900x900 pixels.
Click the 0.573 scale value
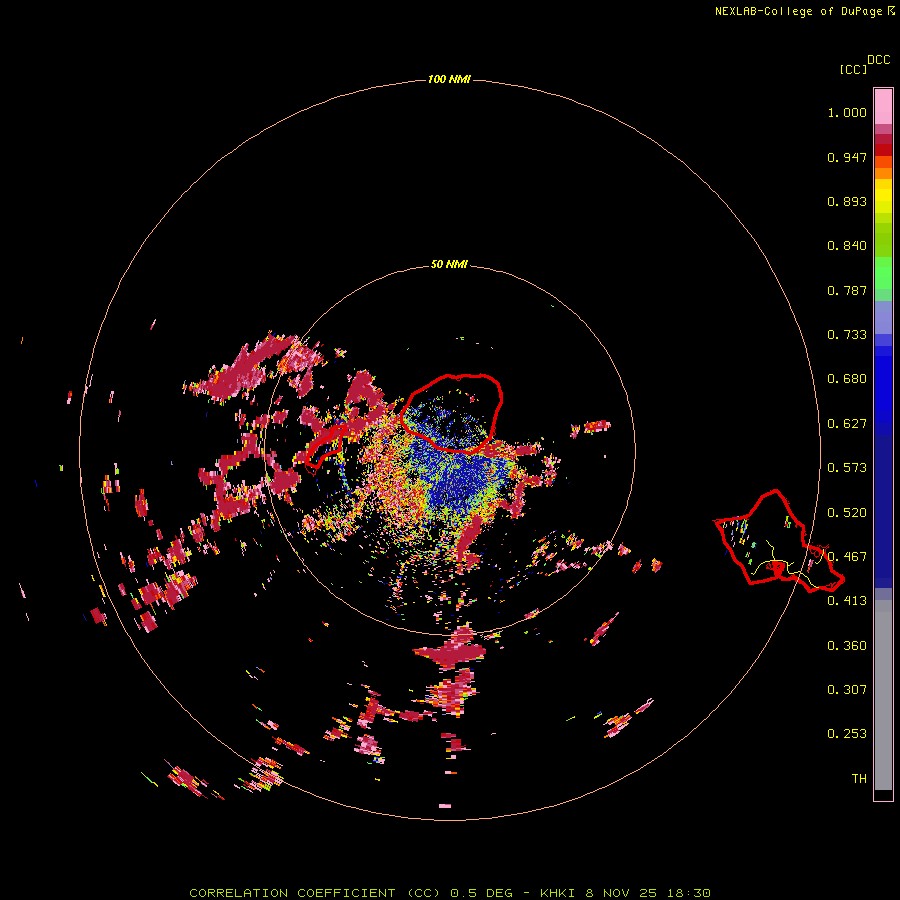click(x=847, y=468)
